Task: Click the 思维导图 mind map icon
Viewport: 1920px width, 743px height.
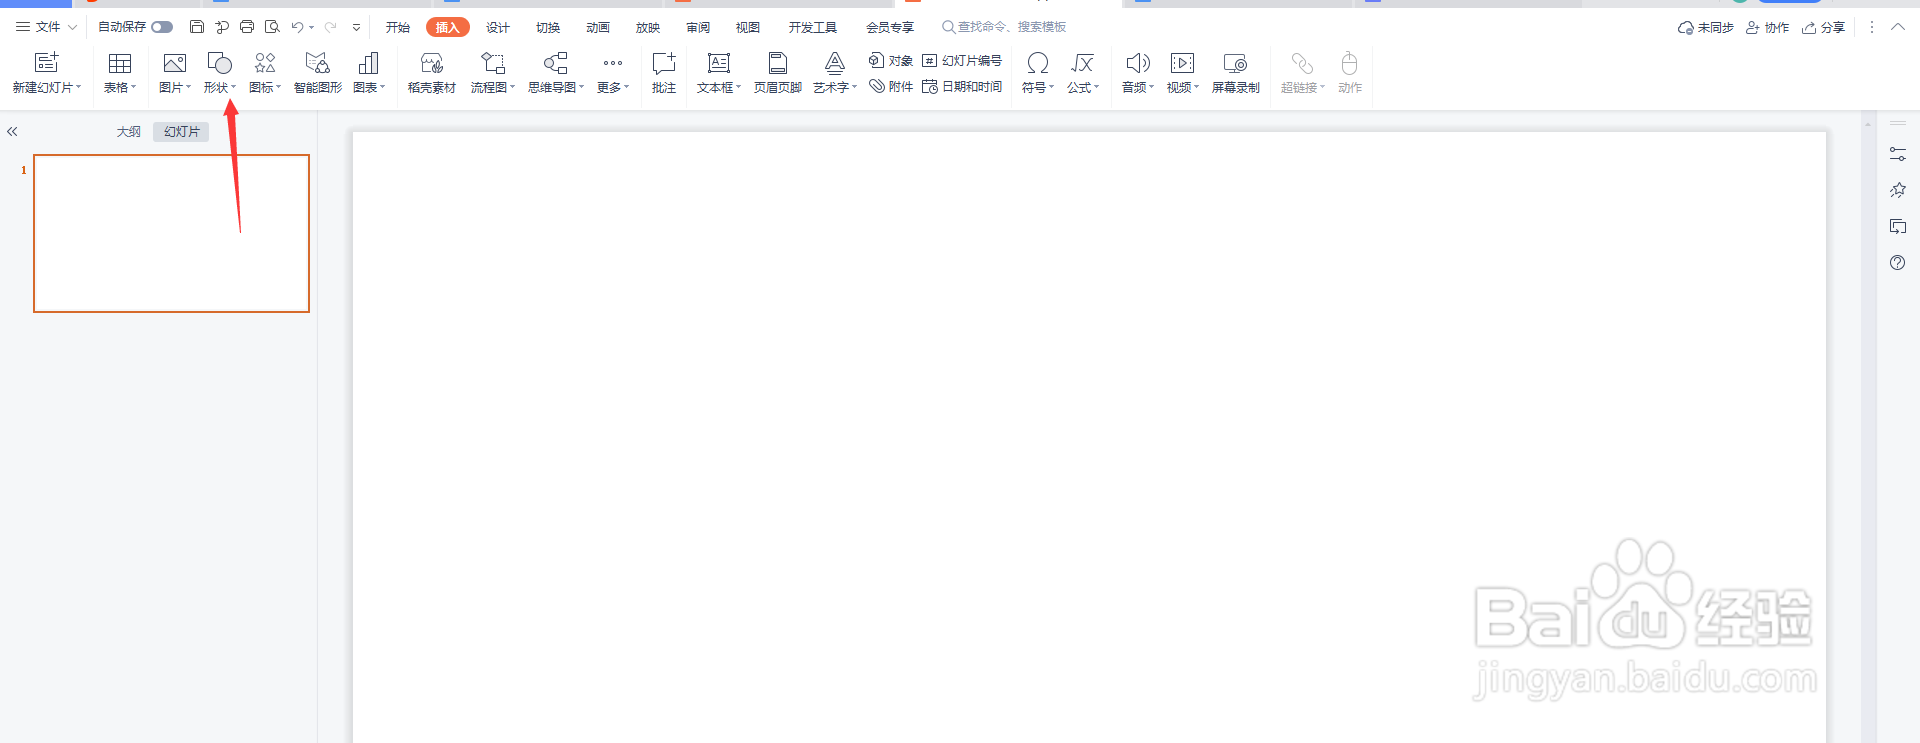Action: (556, 63)
